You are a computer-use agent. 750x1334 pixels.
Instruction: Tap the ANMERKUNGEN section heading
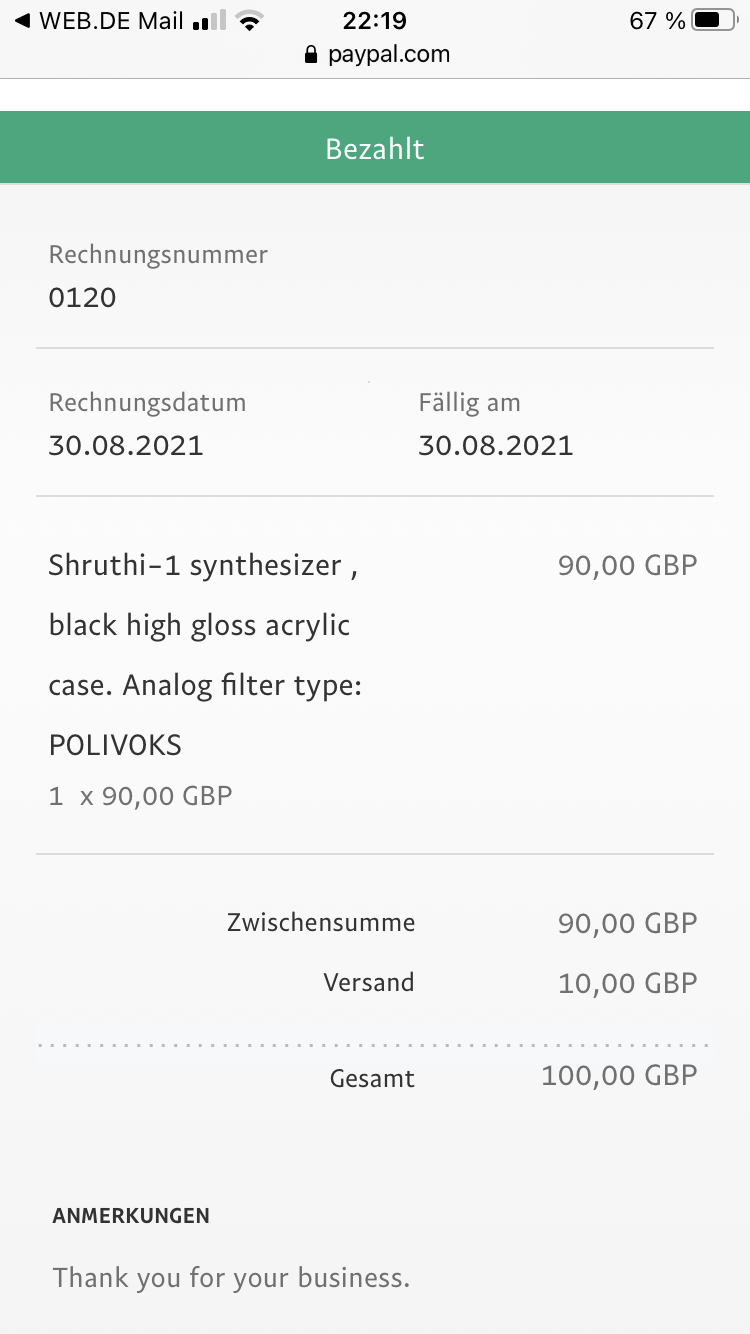[x=131, y=1216]
